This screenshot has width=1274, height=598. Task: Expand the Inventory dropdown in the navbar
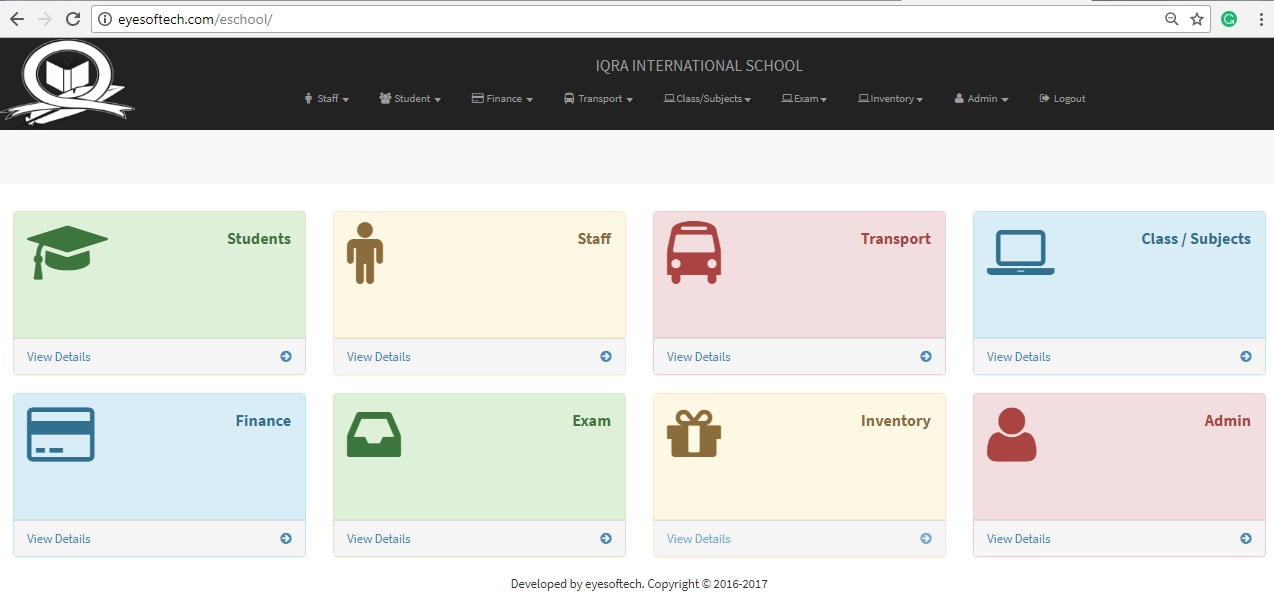[890, 99]
